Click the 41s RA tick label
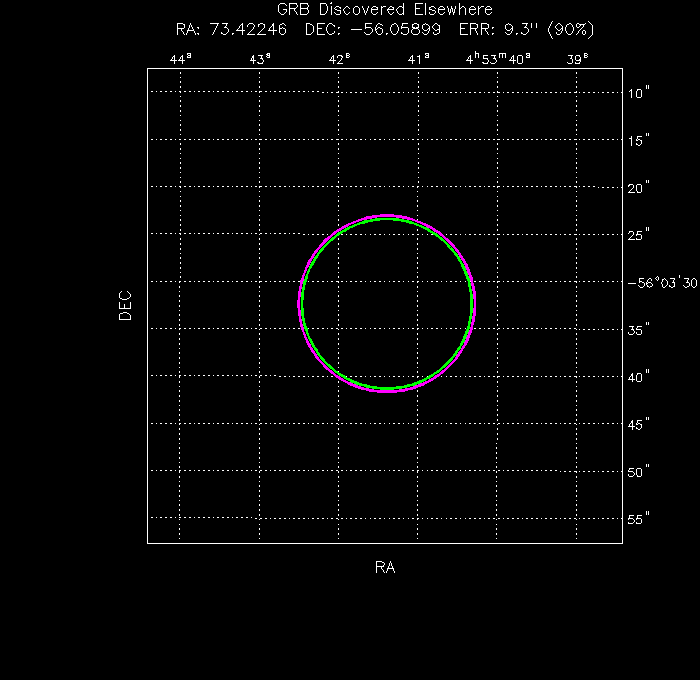The height and width of the screenshot is (680, 700). click(x=419, y=59)
